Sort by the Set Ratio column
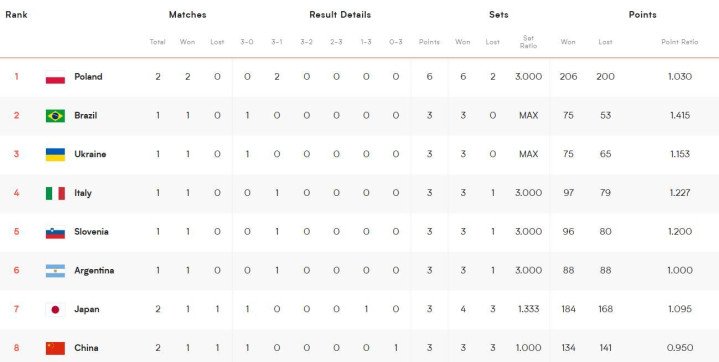 click(x=528, y=42)
